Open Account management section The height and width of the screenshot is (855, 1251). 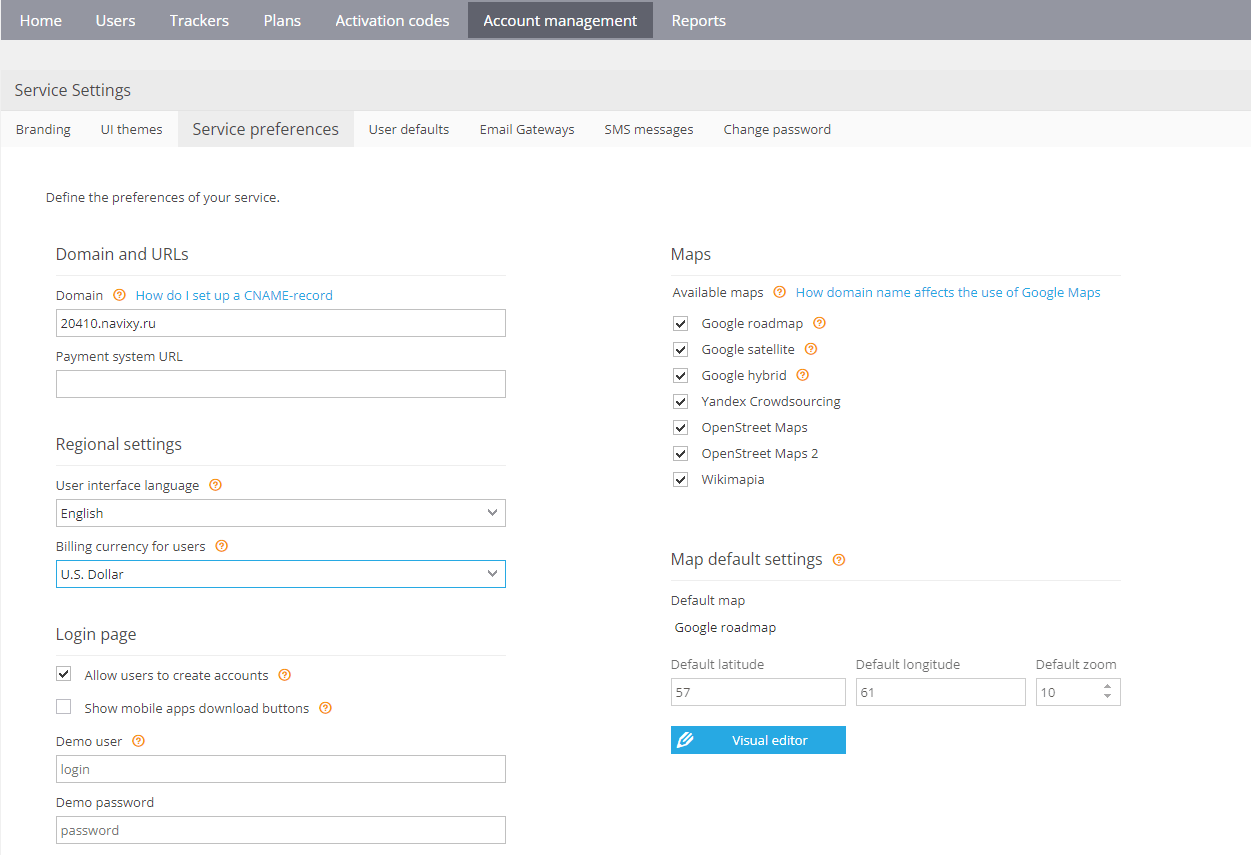click(x=560, y=20)
